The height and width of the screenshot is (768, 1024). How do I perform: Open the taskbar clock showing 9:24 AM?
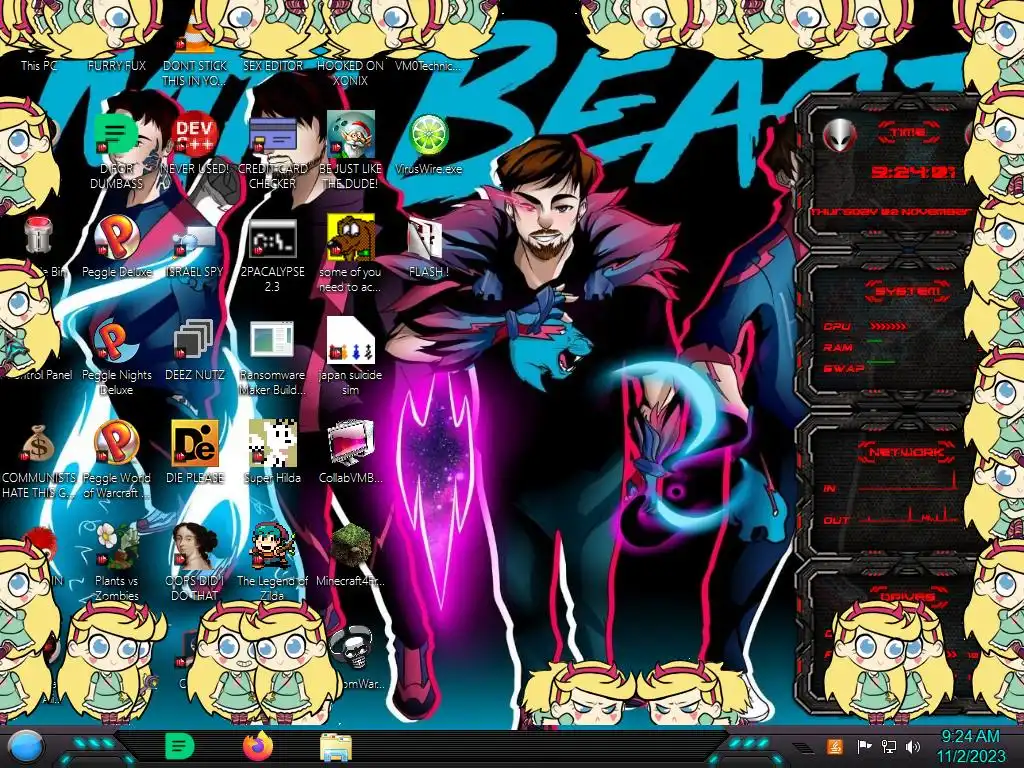coord(970,746)
